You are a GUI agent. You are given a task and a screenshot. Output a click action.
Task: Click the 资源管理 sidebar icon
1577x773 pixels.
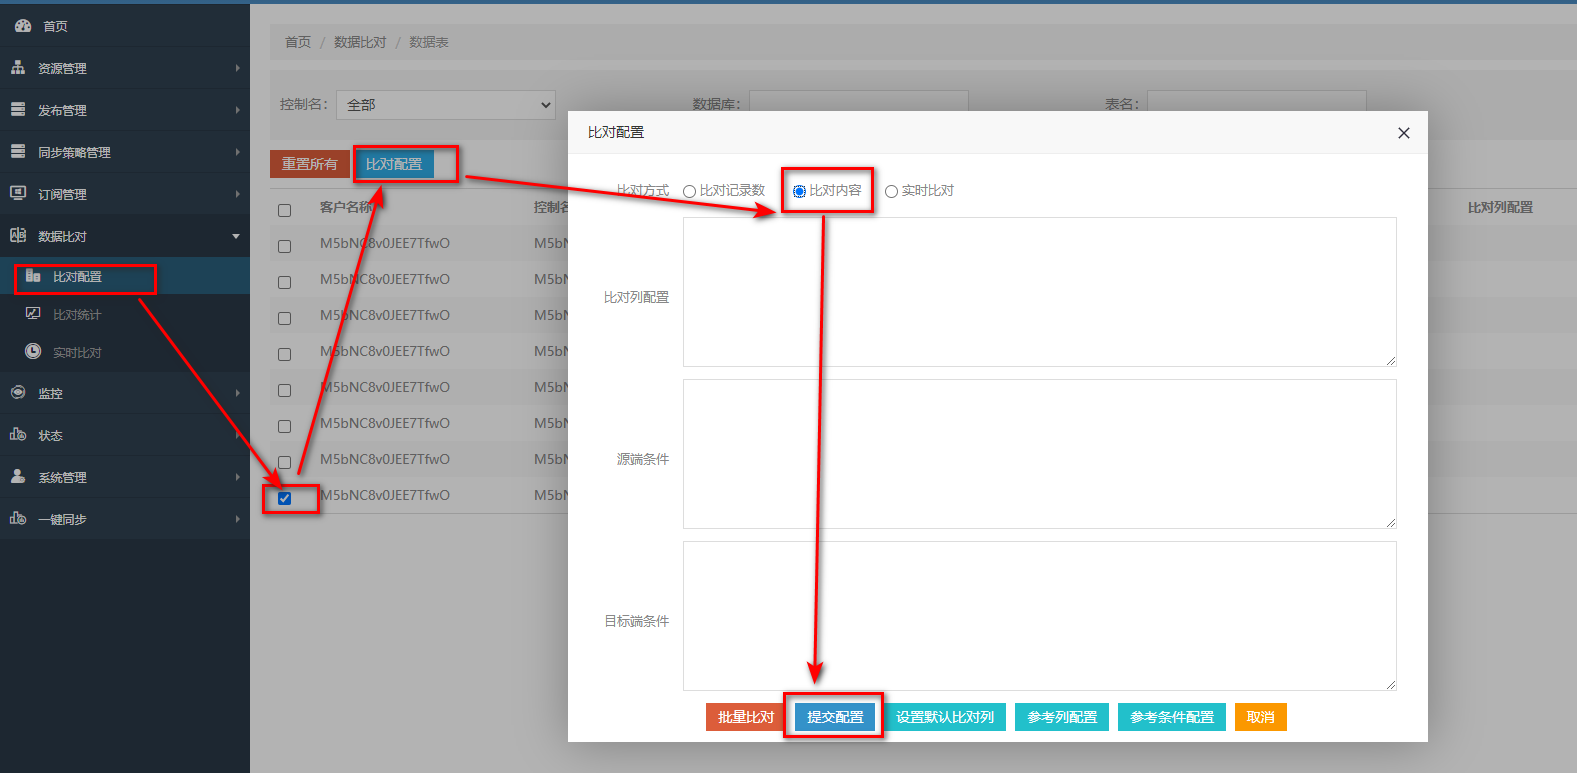[18, 68]
